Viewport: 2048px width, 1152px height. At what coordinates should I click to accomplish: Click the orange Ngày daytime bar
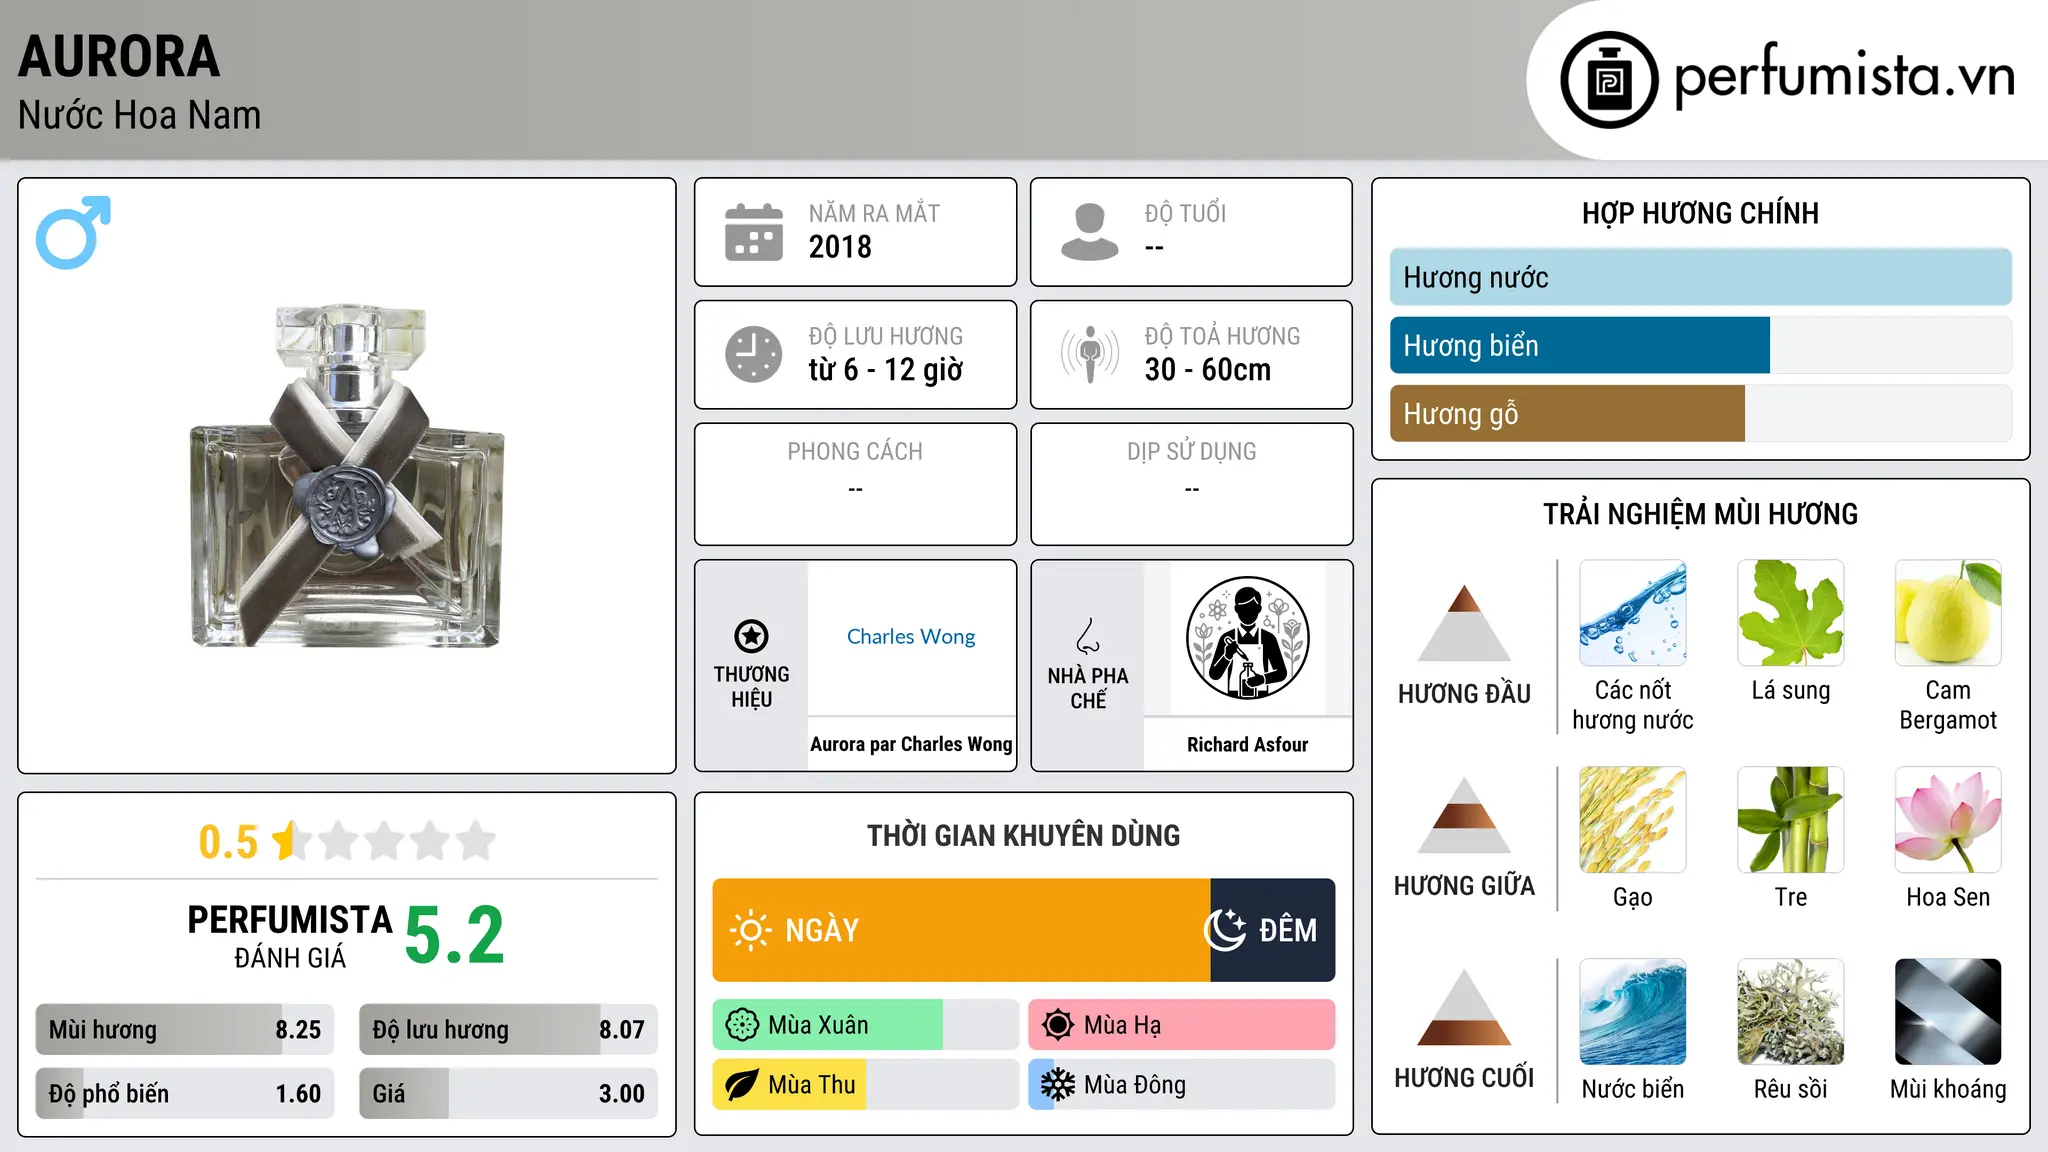961,930
